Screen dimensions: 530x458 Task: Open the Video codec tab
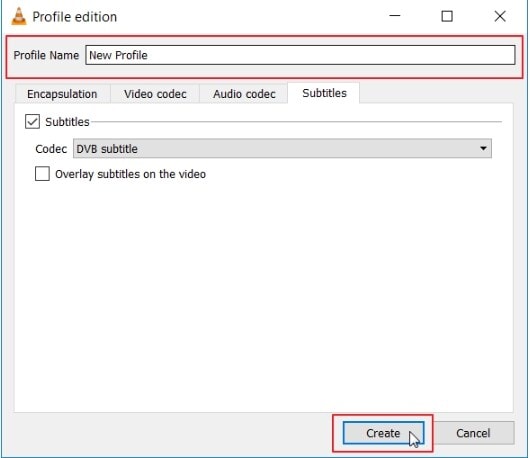point(155,94)
